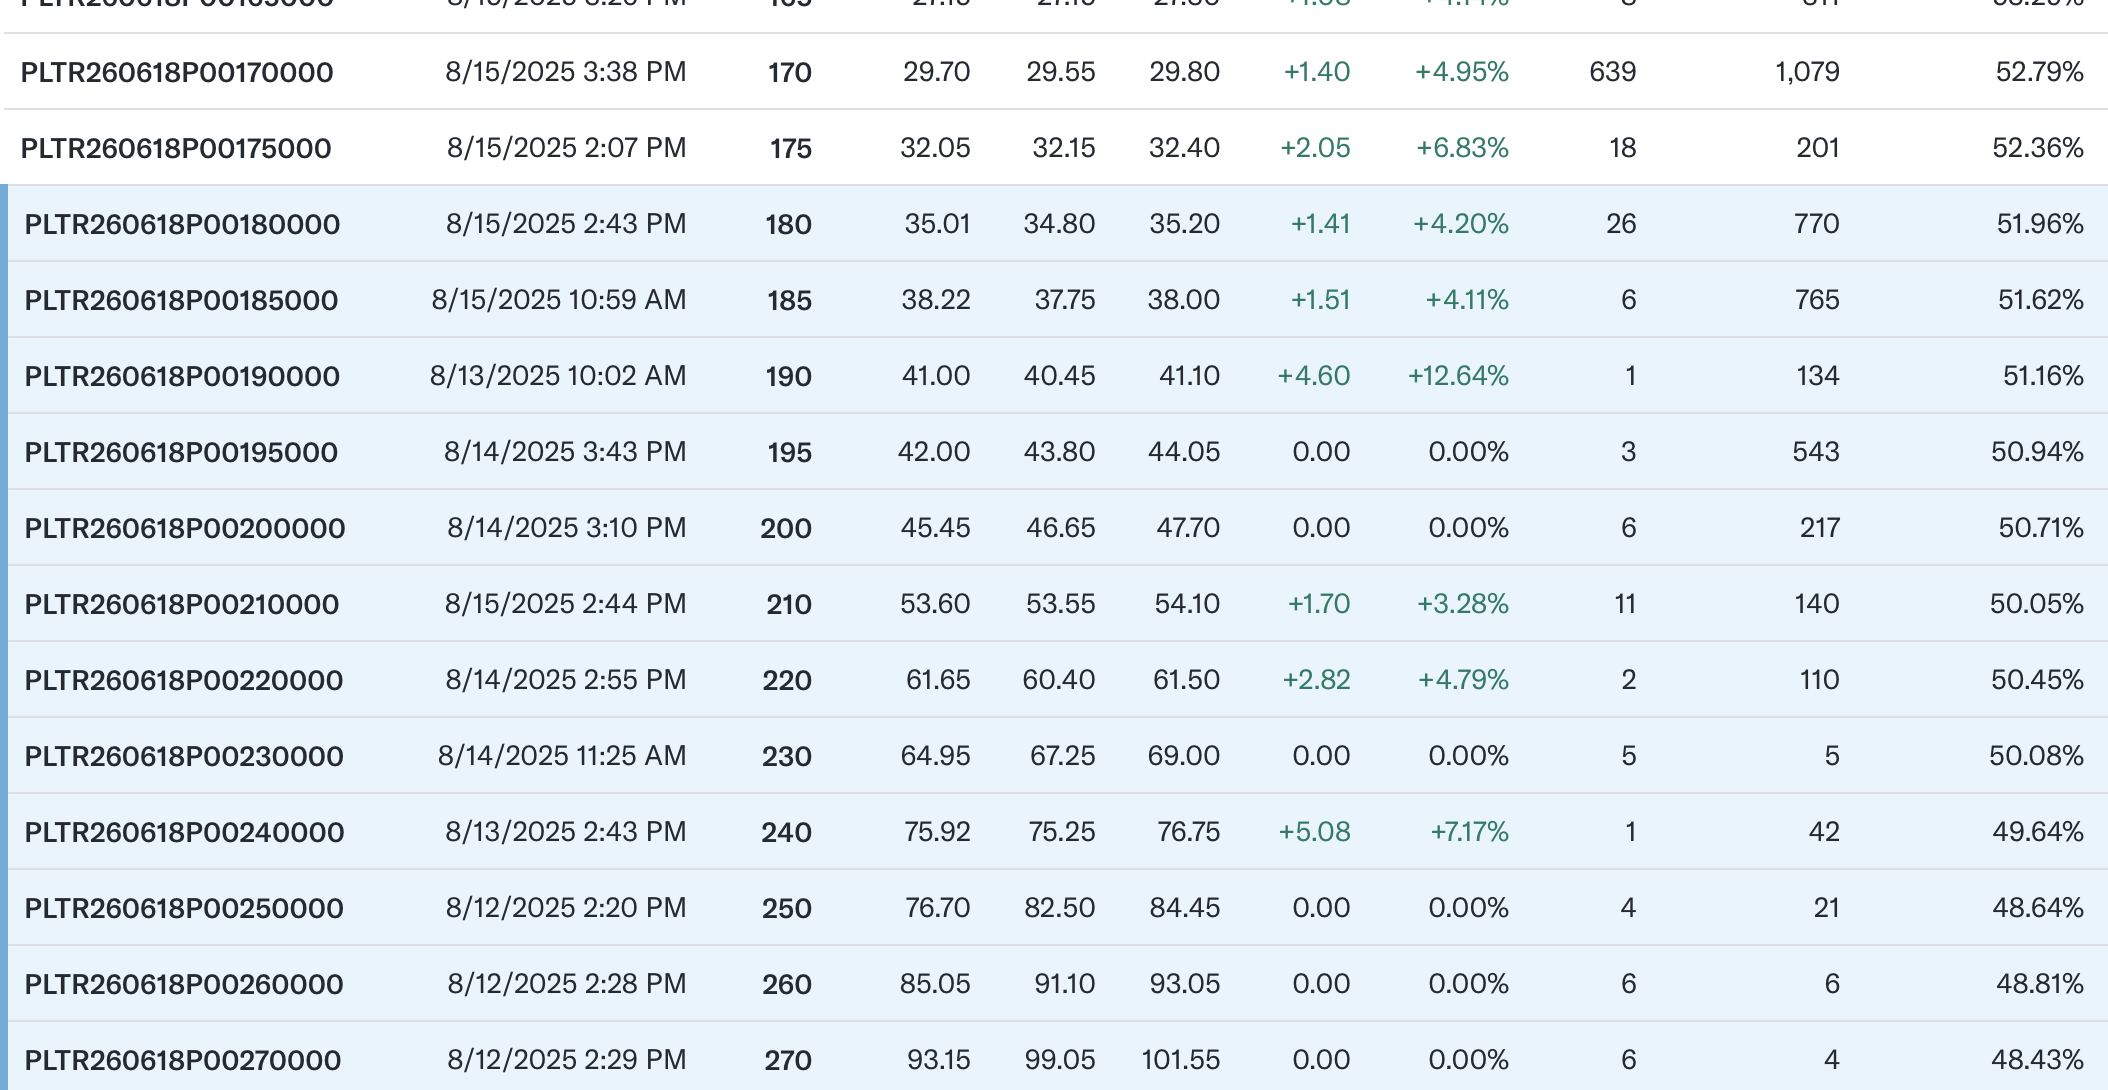Open the PLTR260618P00200000 option link
This screenshot has width=2108, height=1090.
tap(185, 528)
